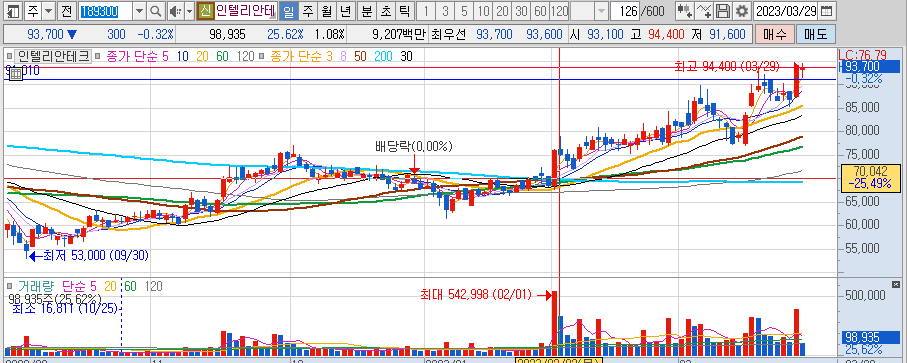Click the 최대 542,998 (02/01) volume label
Screen dimensions: 907x363
tap(475, 295)
